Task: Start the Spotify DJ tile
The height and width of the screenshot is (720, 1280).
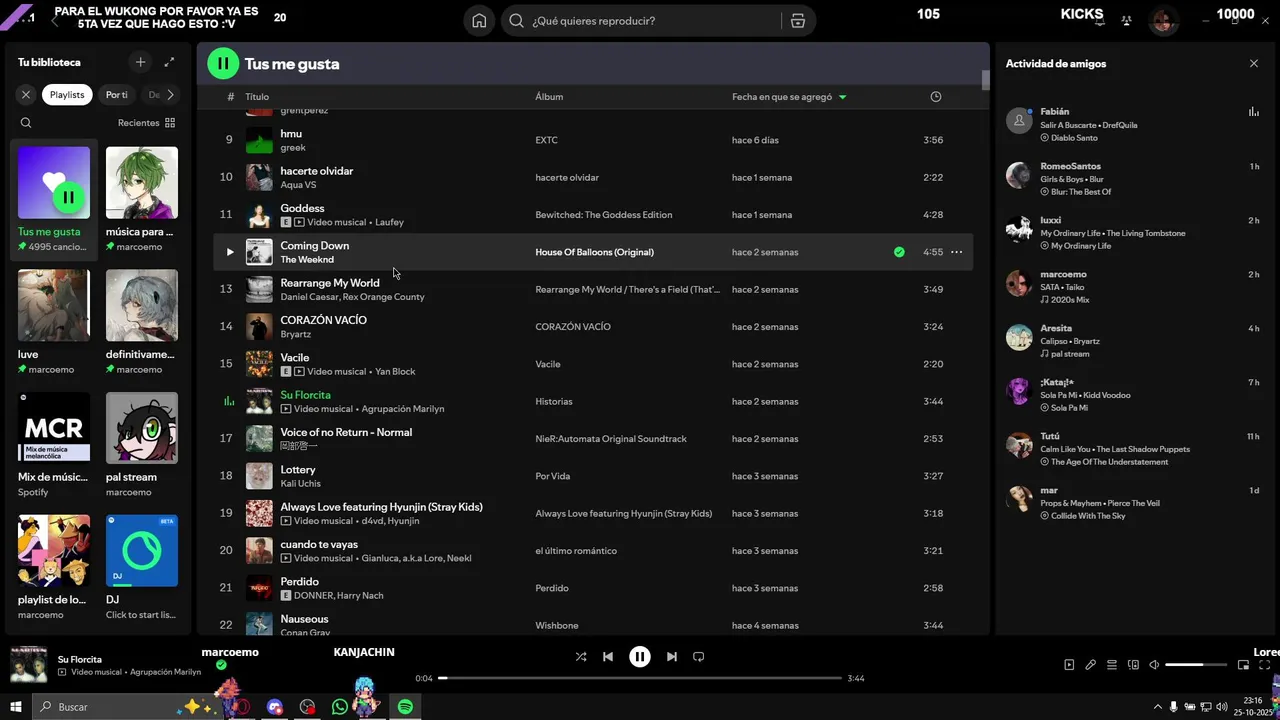Action: (x=142, y=567)
